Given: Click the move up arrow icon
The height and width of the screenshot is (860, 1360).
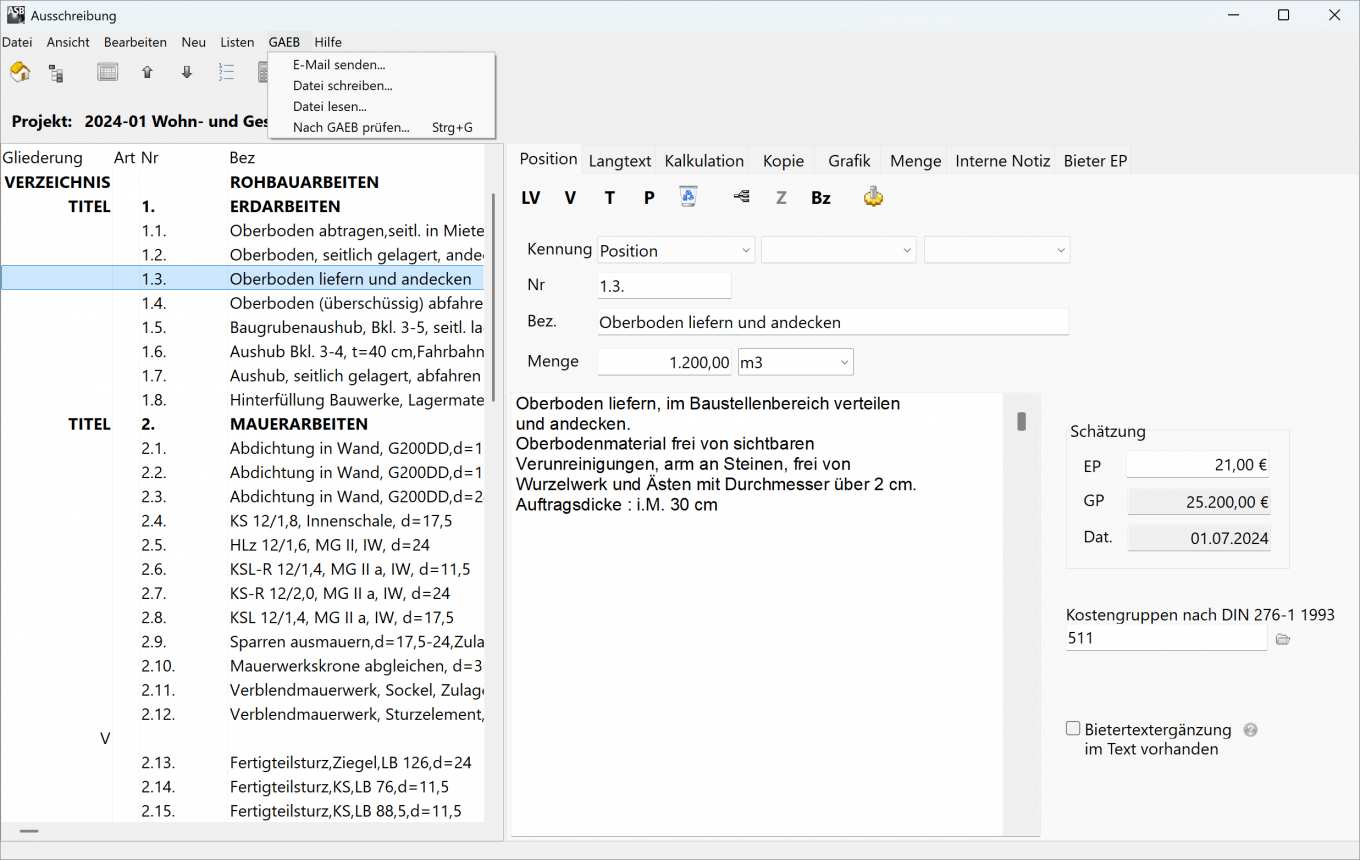Looking at the screenshot, I should [147, 72].
